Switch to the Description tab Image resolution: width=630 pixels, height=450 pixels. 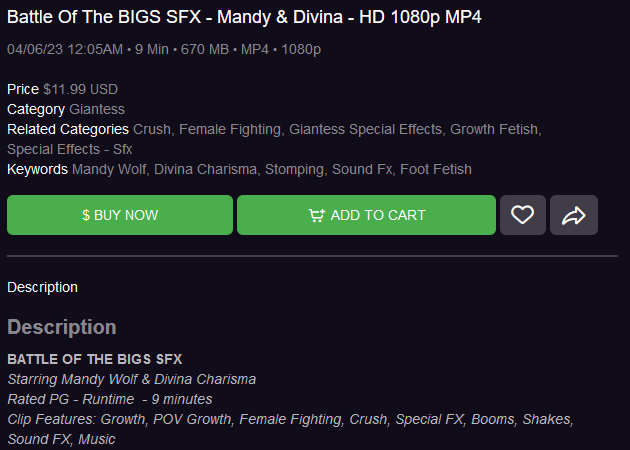tap(42, 287)
